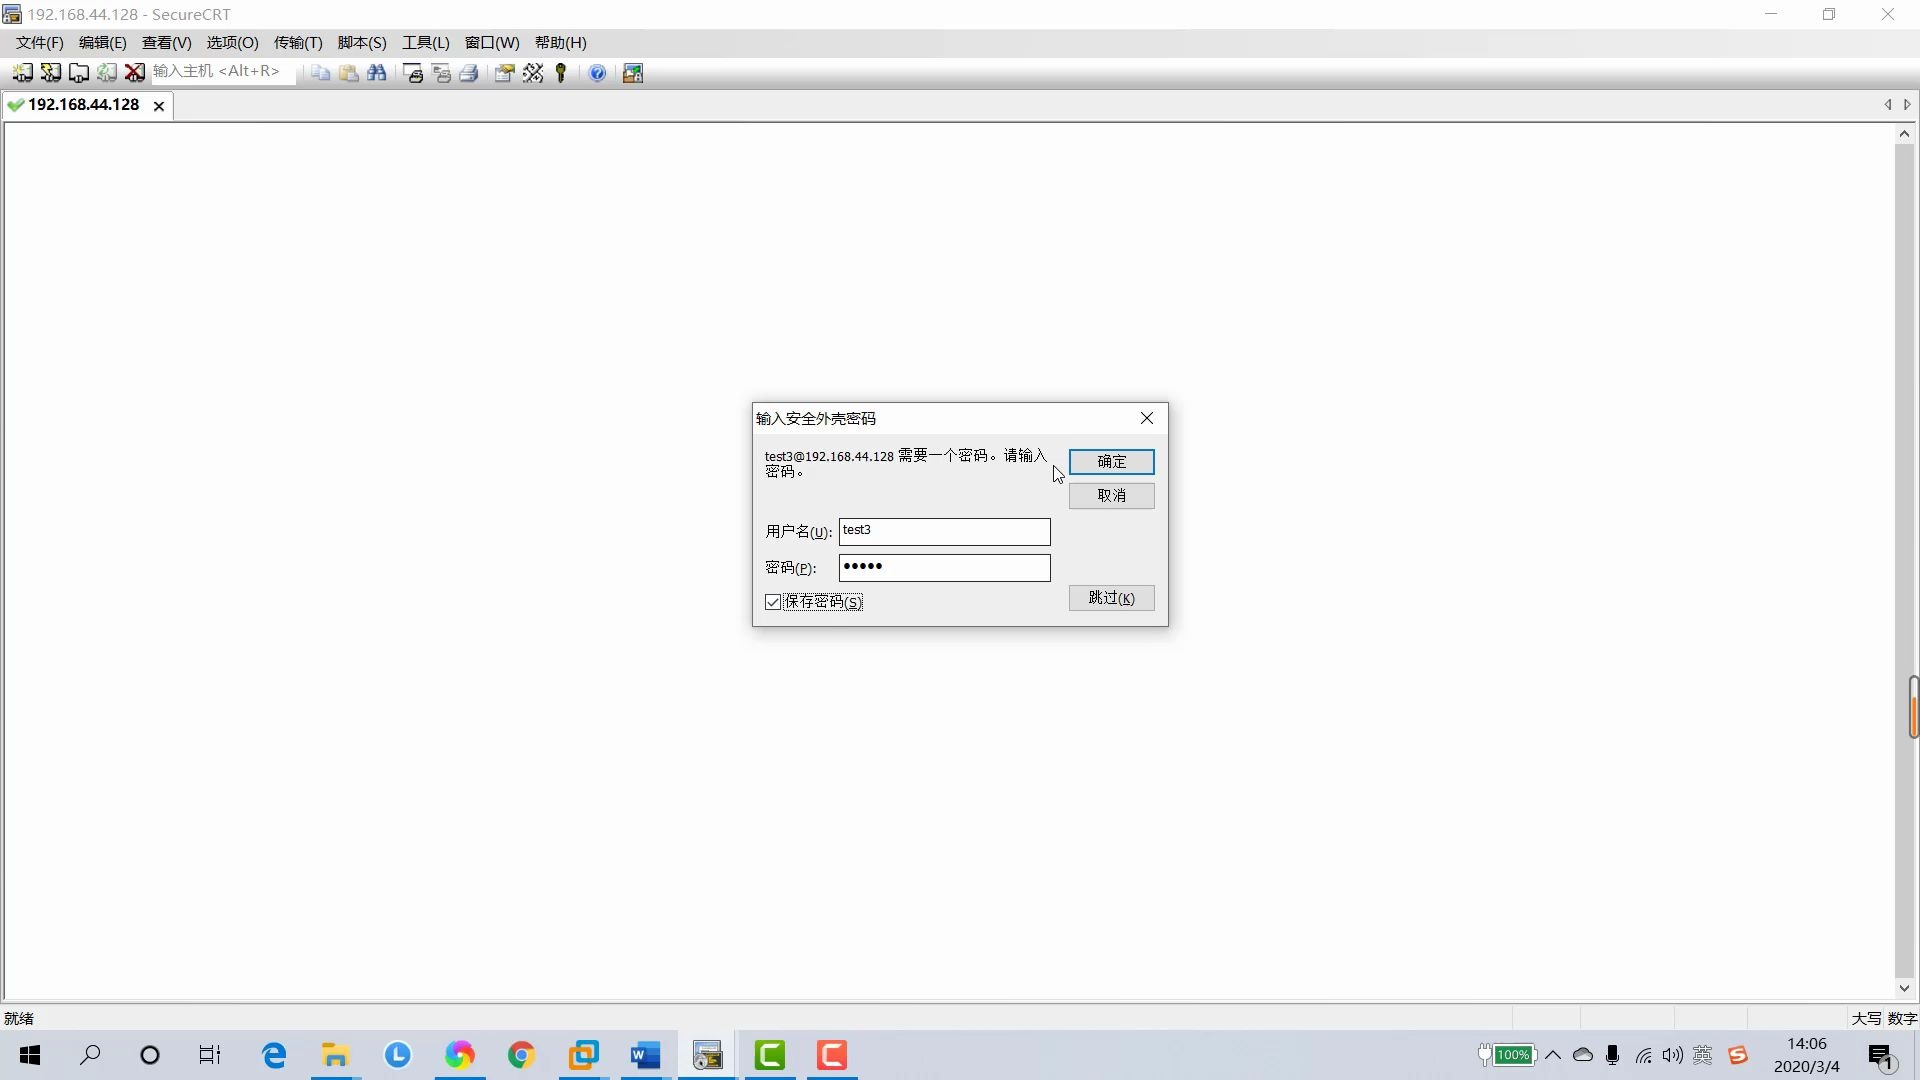Launch SecureFX from the toolbar icon
The height and width of the screenshot is (1080, 1920).
click(633, 73)
